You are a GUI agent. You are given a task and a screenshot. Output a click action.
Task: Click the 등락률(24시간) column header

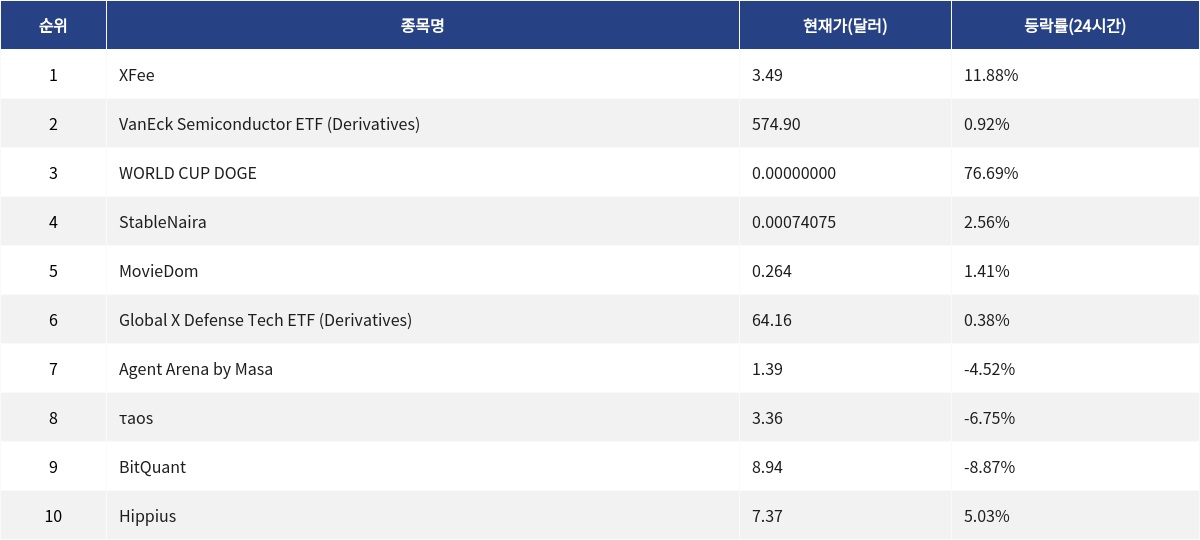1075,26
